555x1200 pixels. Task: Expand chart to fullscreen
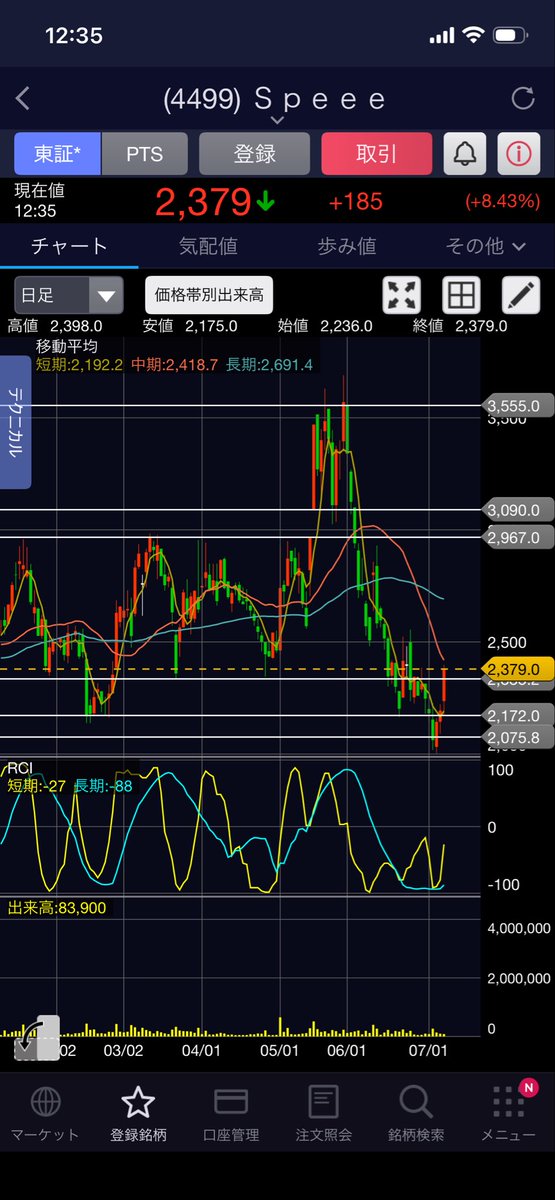click(x=403, y=295)
